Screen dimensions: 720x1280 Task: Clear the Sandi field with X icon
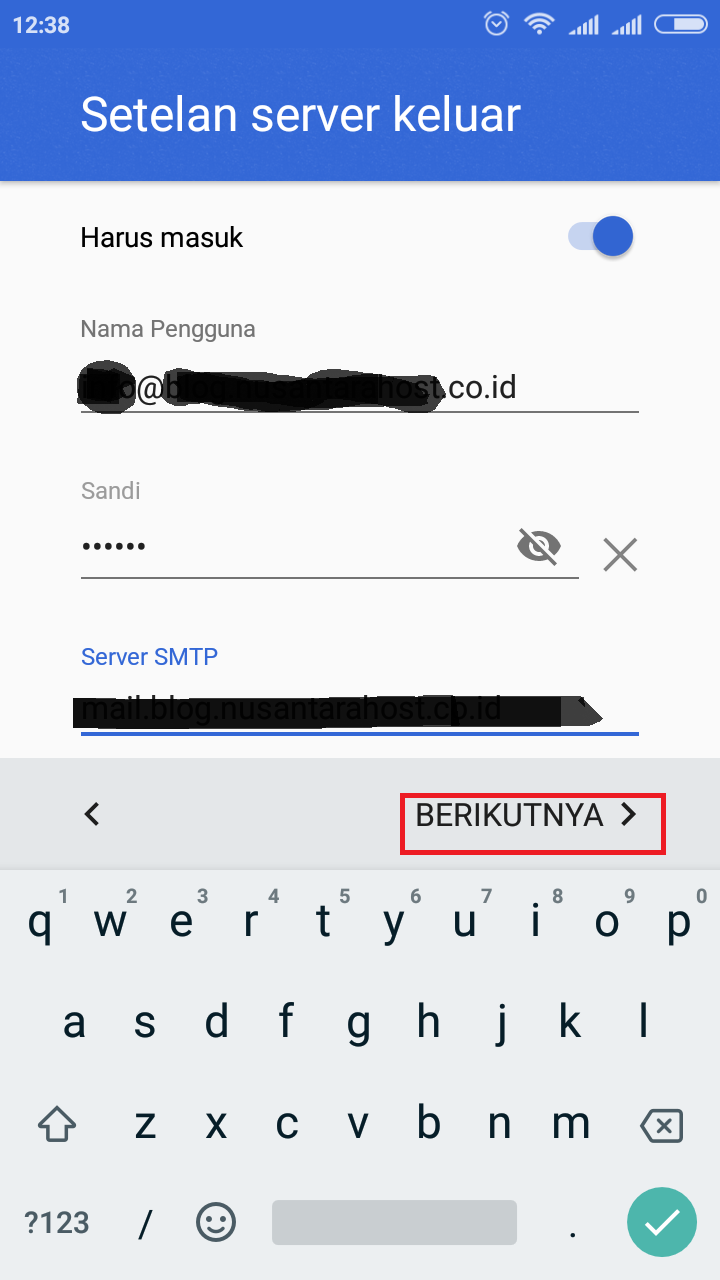coord(620,553)
